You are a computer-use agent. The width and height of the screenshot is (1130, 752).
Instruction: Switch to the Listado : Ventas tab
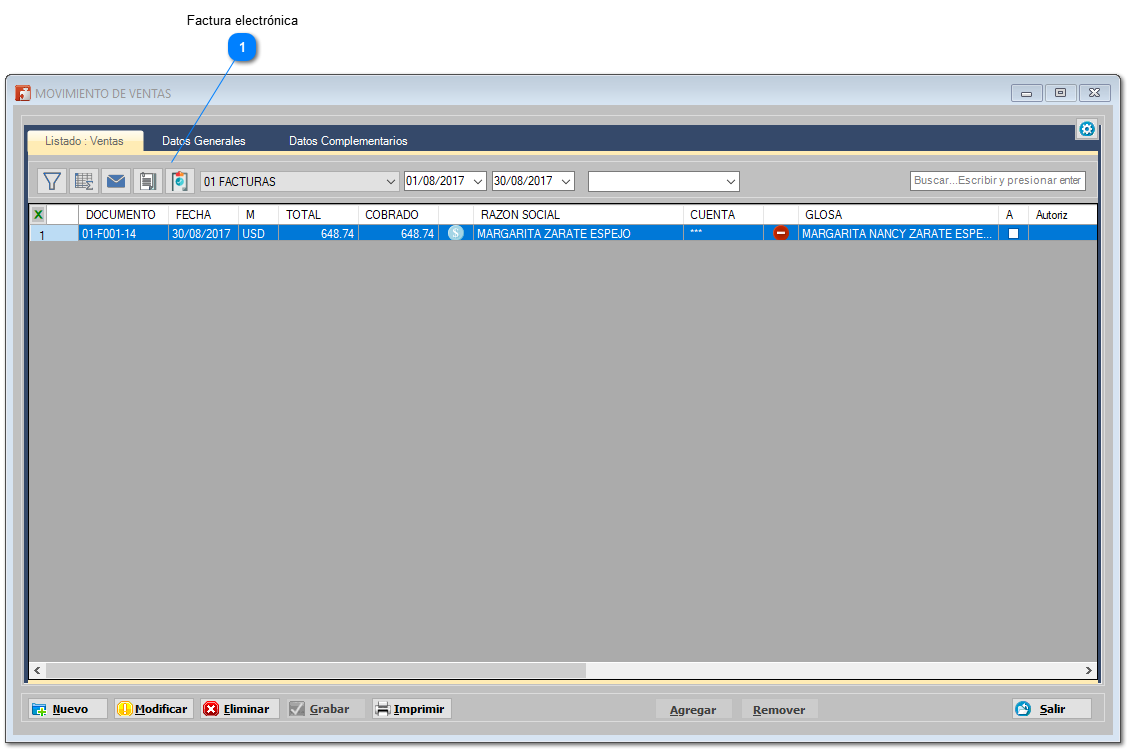tap(84, 141)
